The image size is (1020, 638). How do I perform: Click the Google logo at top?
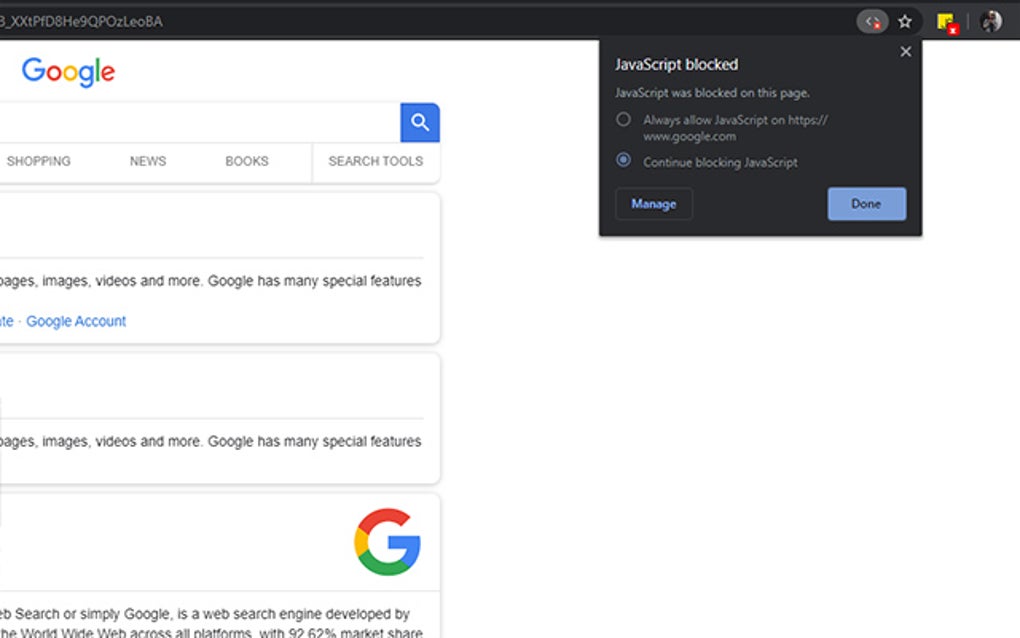tap(68, 72)
